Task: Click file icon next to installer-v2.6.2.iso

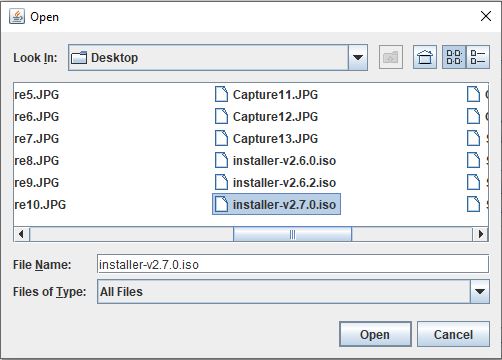Action: tap(221, 182)
